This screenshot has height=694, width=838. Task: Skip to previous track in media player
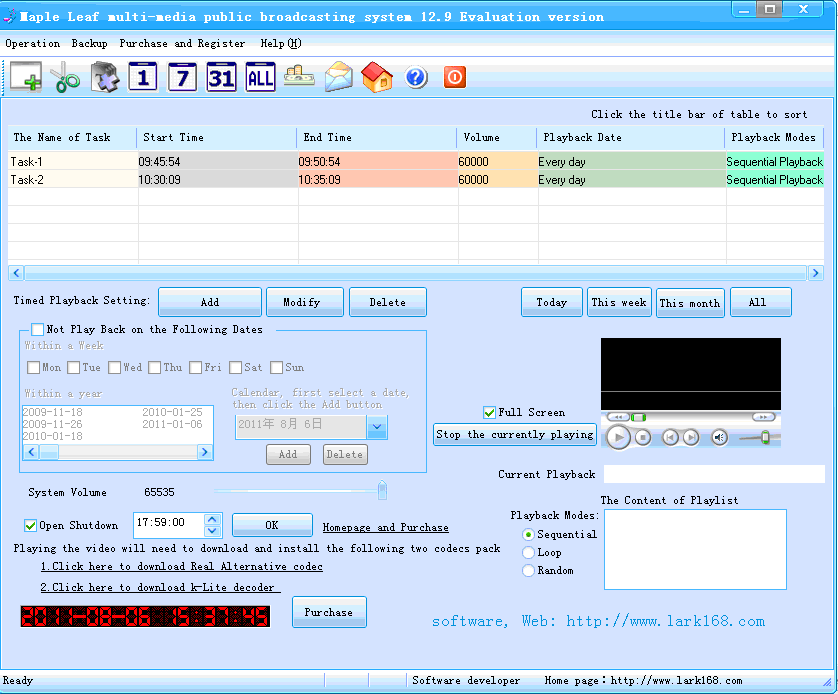coord(670,438)
